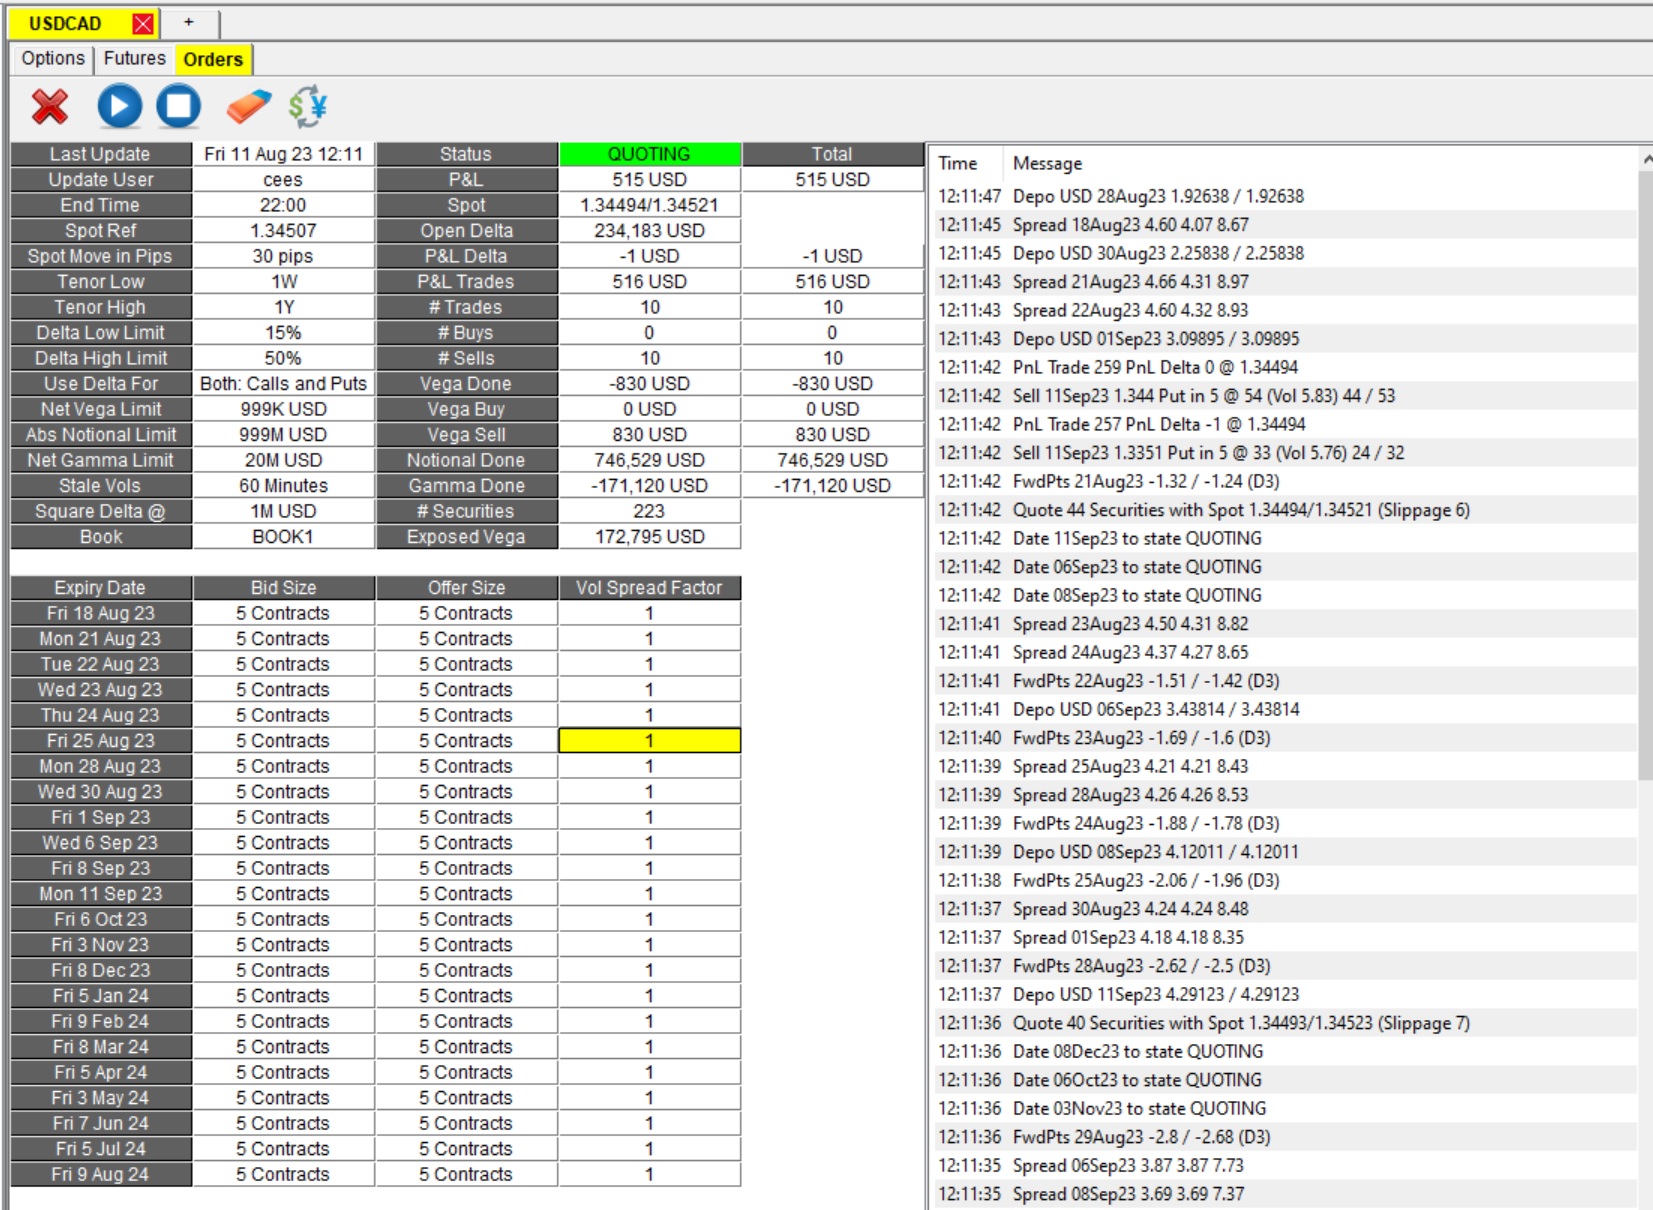Click the Last Update value Fri 11 Aug 23 12:11
This screenshot has width=1653, height=1210.
[283, 154]
